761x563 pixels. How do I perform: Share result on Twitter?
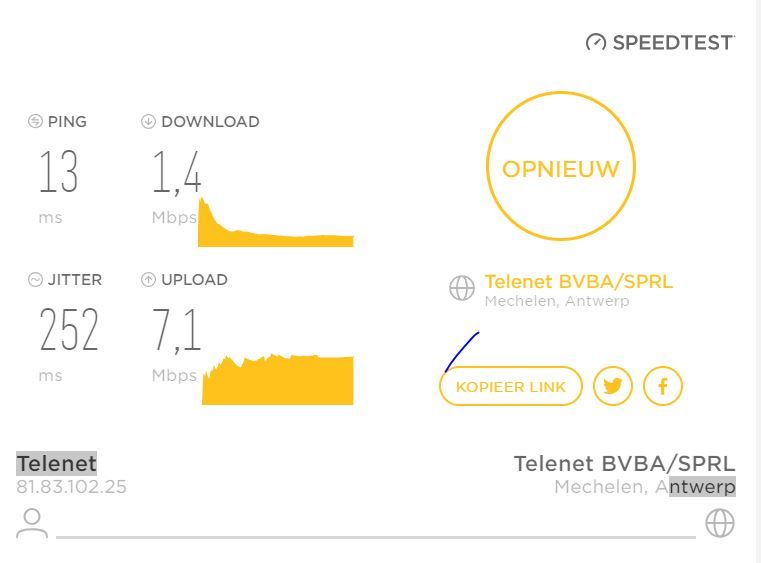point(613,386)
